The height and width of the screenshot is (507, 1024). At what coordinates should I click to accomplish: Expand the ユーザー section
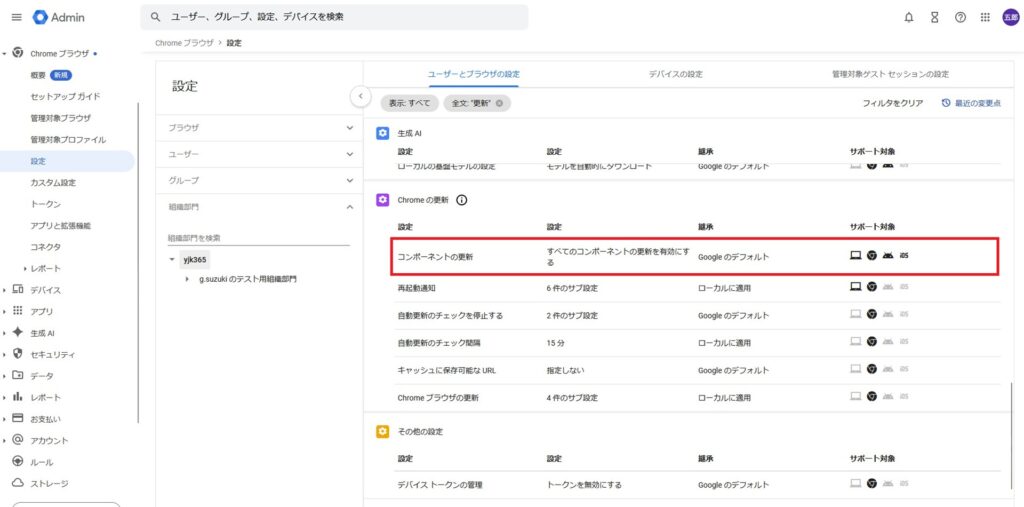349,154
